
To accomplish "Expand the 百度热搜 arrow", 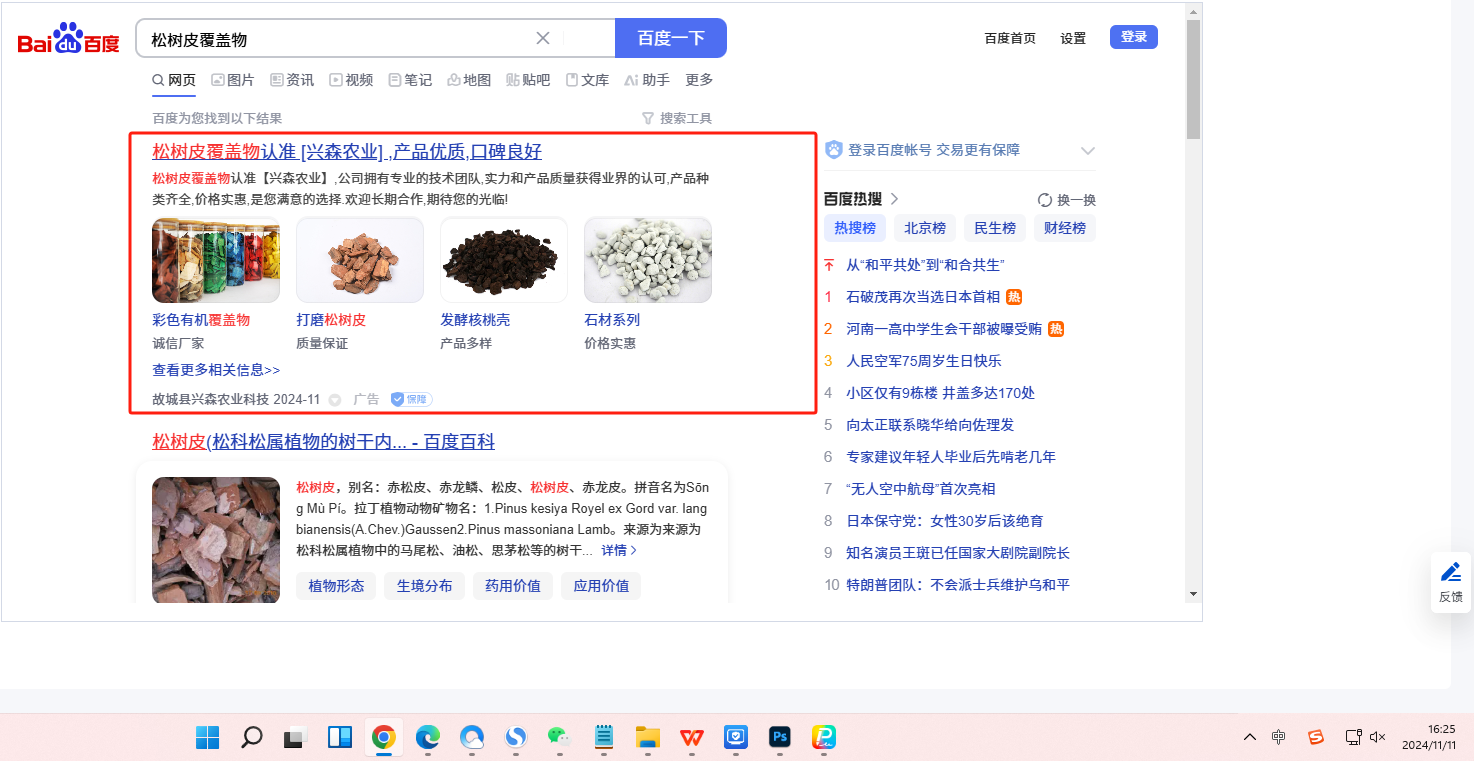I will pos(894,199).
